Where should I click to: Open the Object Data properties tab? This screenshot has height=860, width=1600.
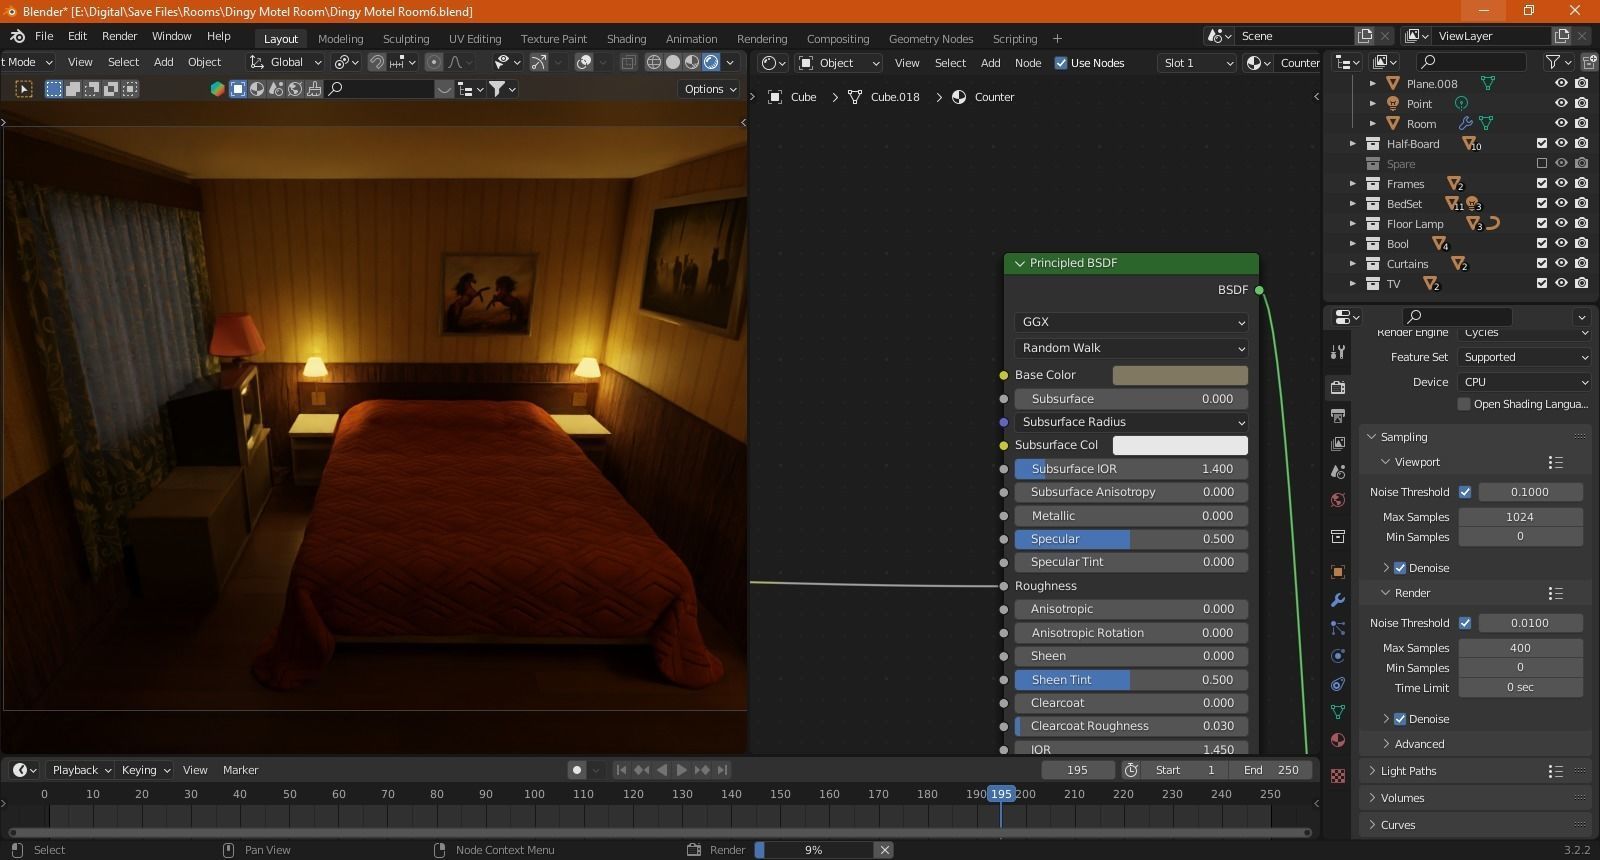[1338, 712]
